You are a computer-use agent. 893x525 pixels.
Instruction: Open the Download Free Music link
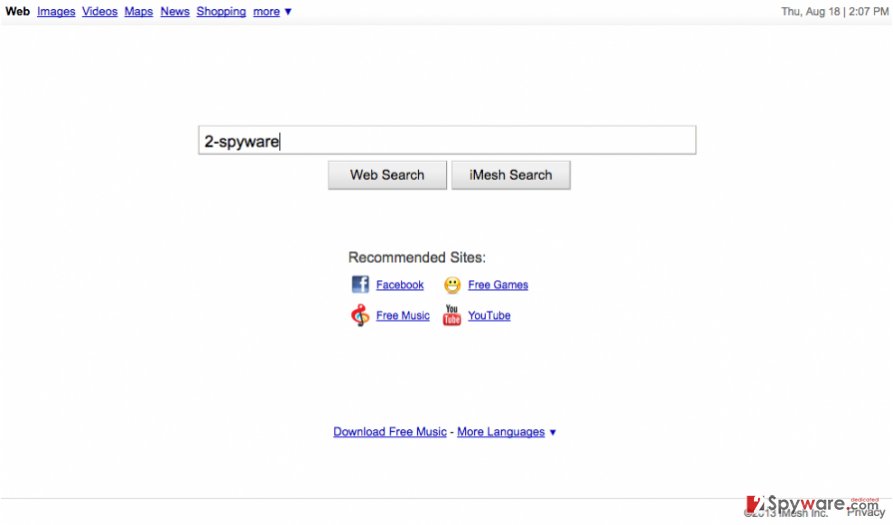(390, 432)
